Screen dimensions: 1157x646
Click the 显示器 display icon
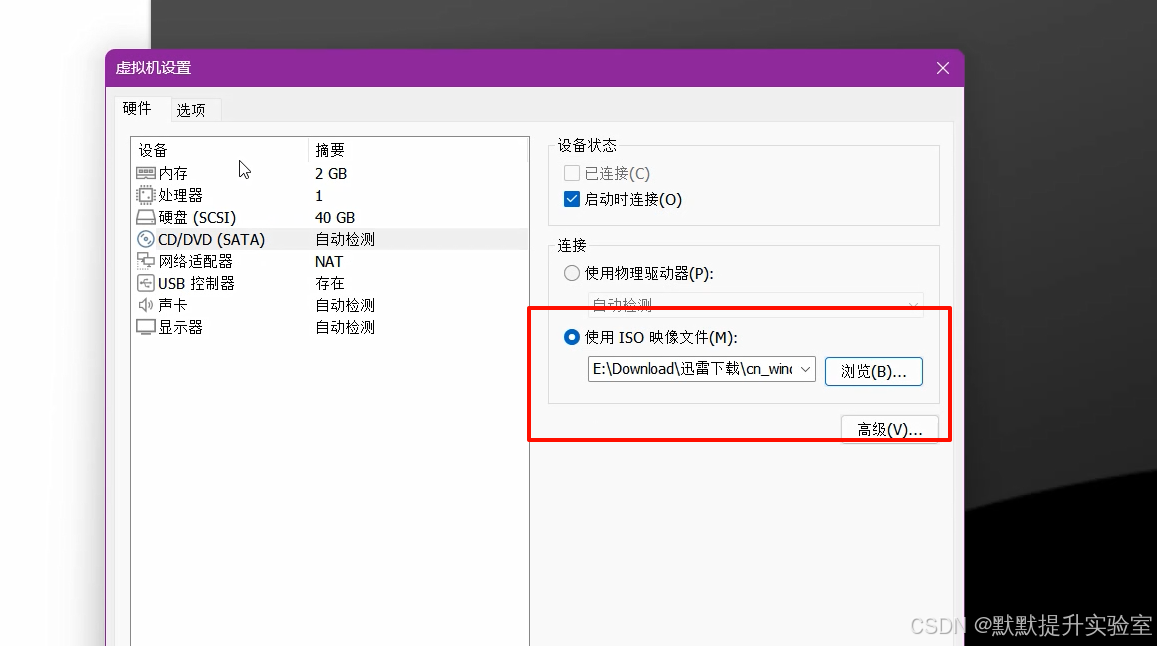tap(145, 326)
